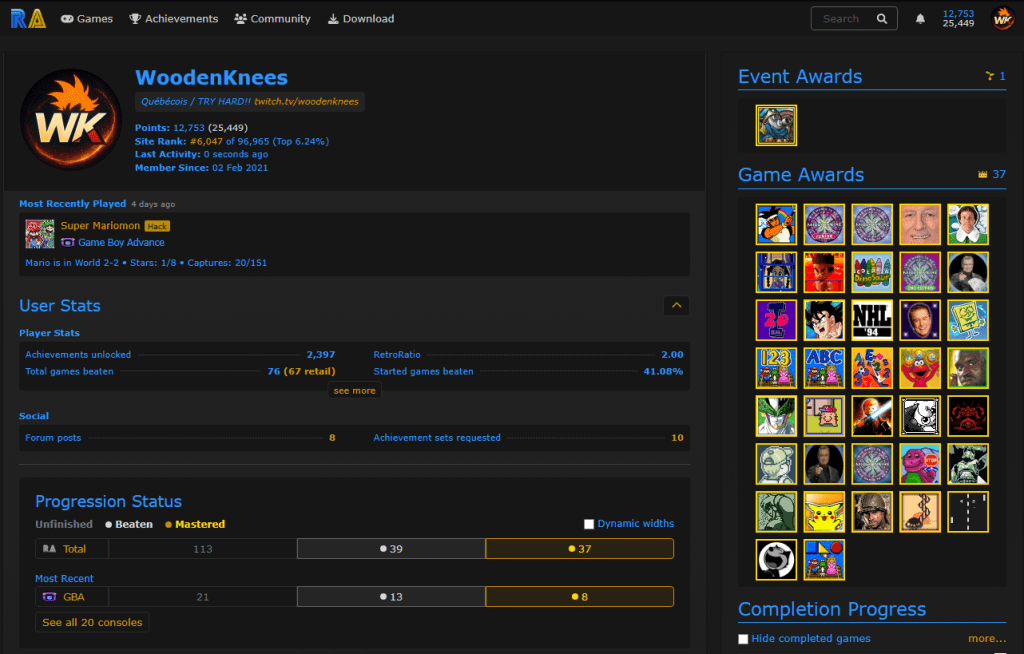The image size is (1024, 654).
Task: Open the SpongeBob game award badge
Action: click(968, 320)
